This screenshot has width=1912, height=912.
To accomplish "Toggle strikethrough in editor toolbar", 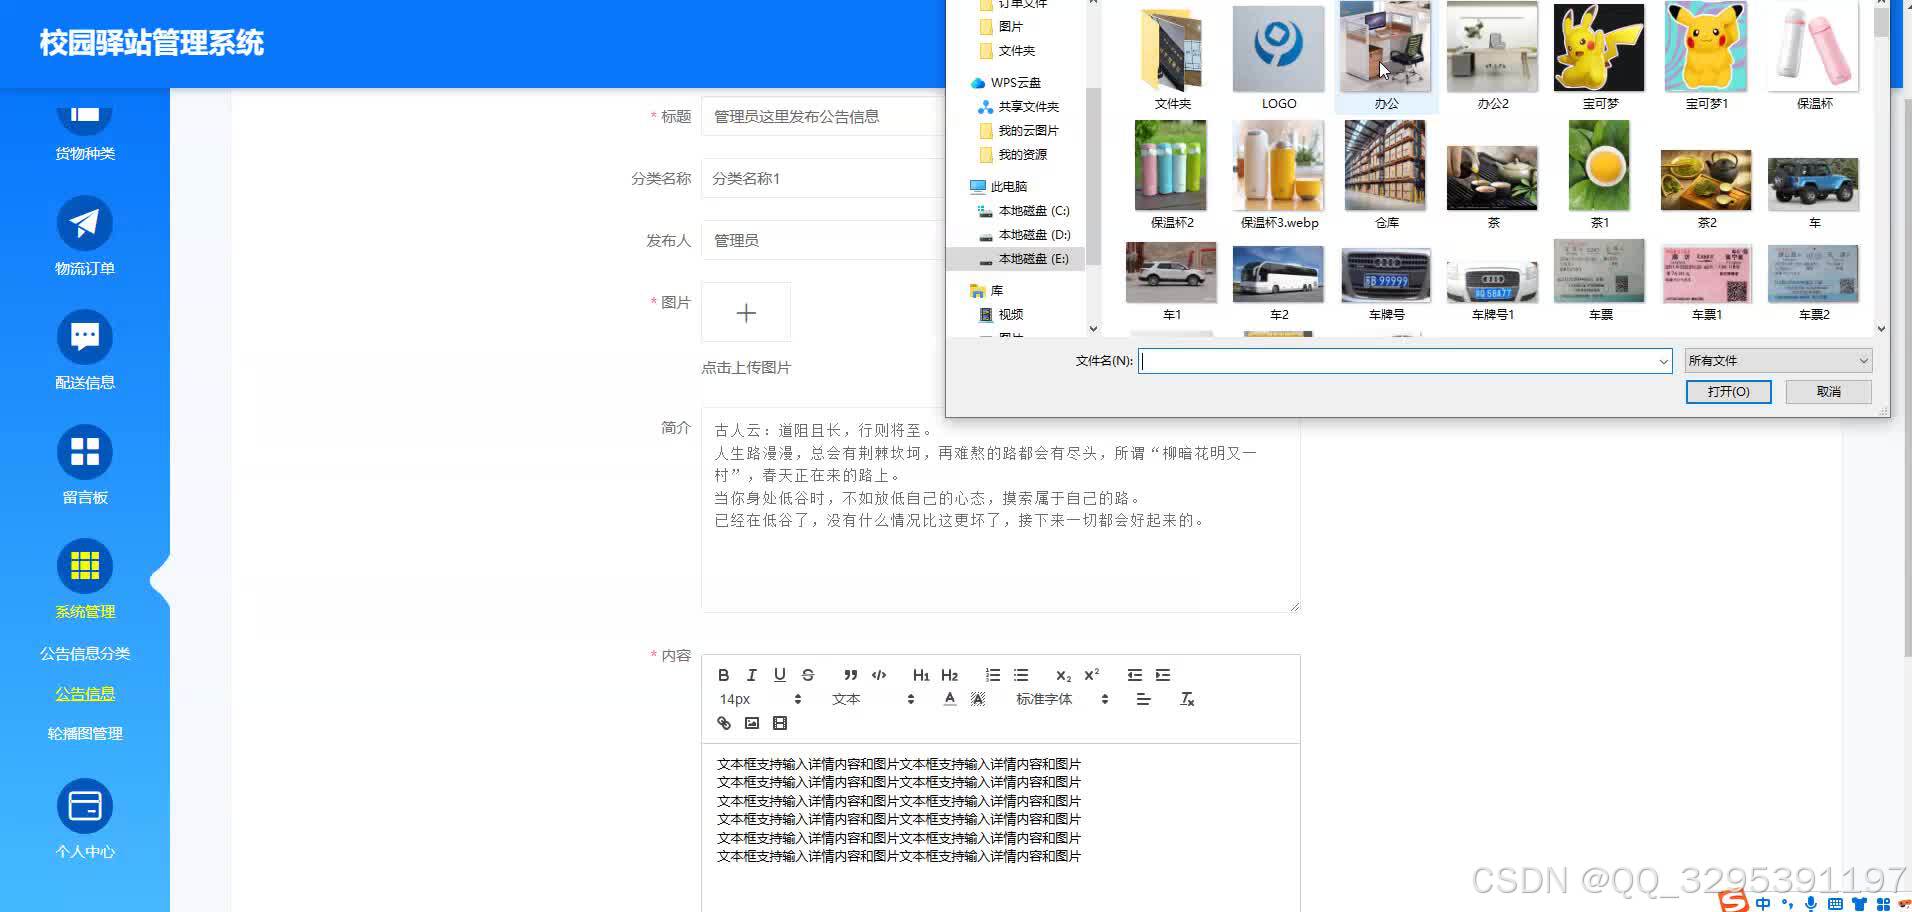I will 808,675.
